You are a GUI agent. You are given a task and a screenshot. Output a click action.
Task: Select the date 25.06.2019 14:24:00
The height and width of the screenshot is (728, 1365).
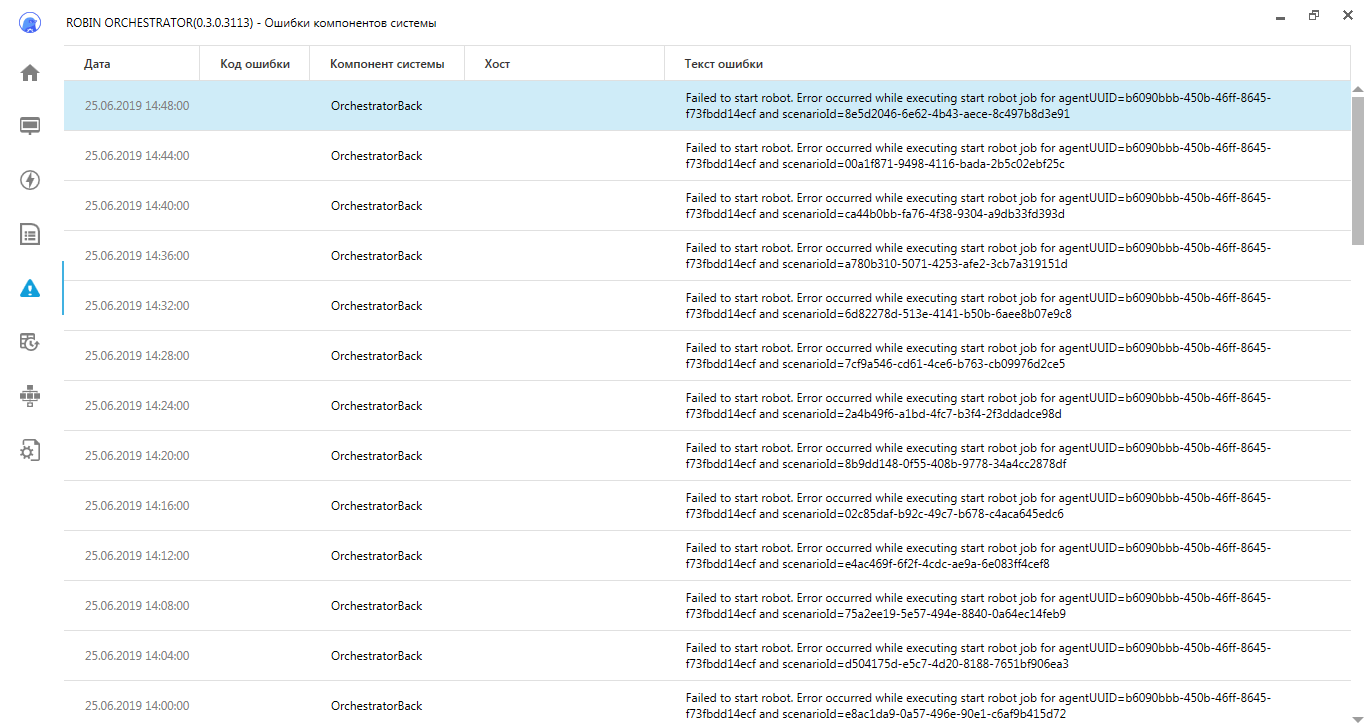coord(137,406)
